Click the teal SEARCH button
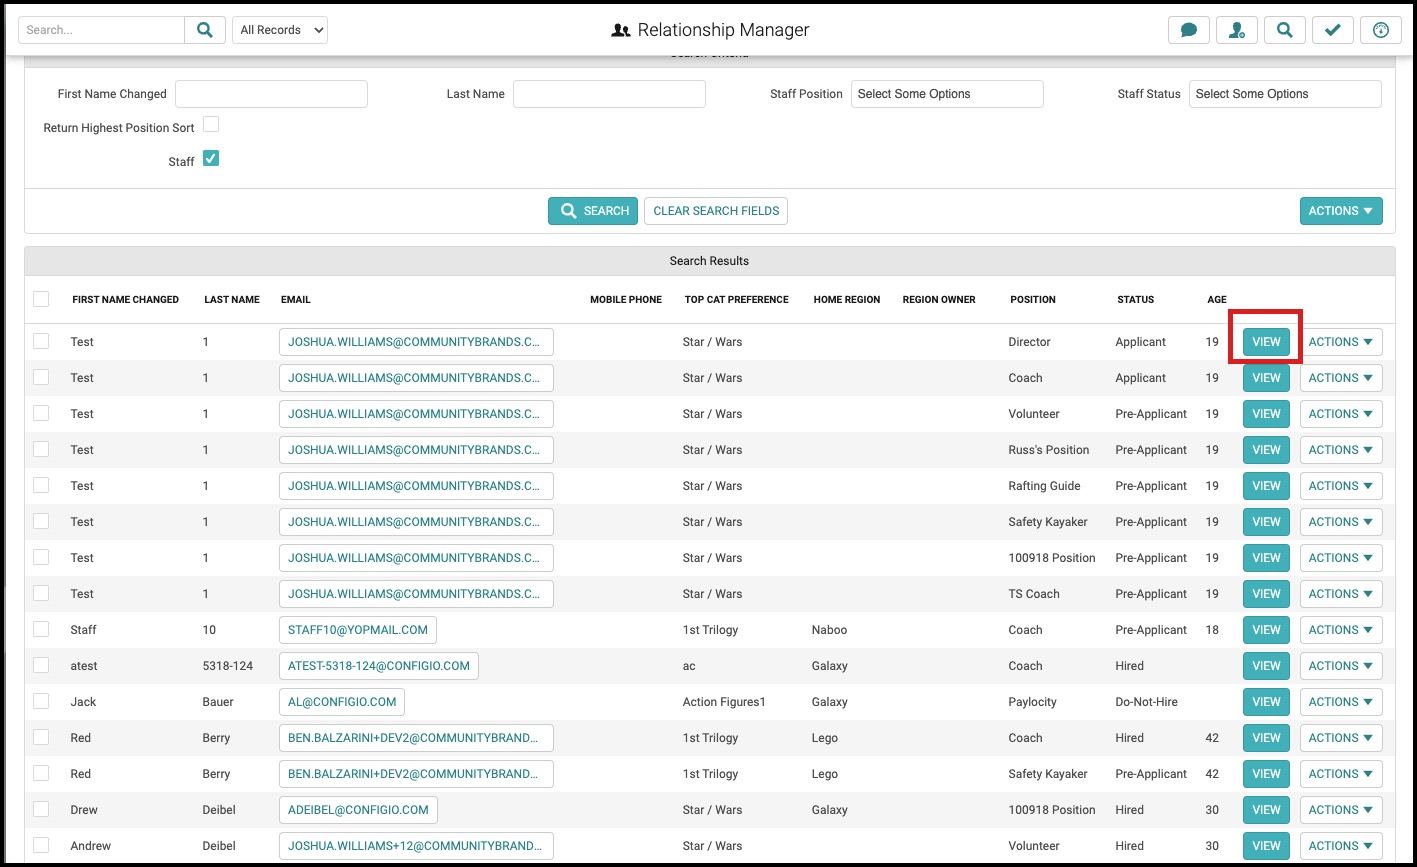Image resolution: width=1417 pixels, height=867 pixels. pos(593,211)
